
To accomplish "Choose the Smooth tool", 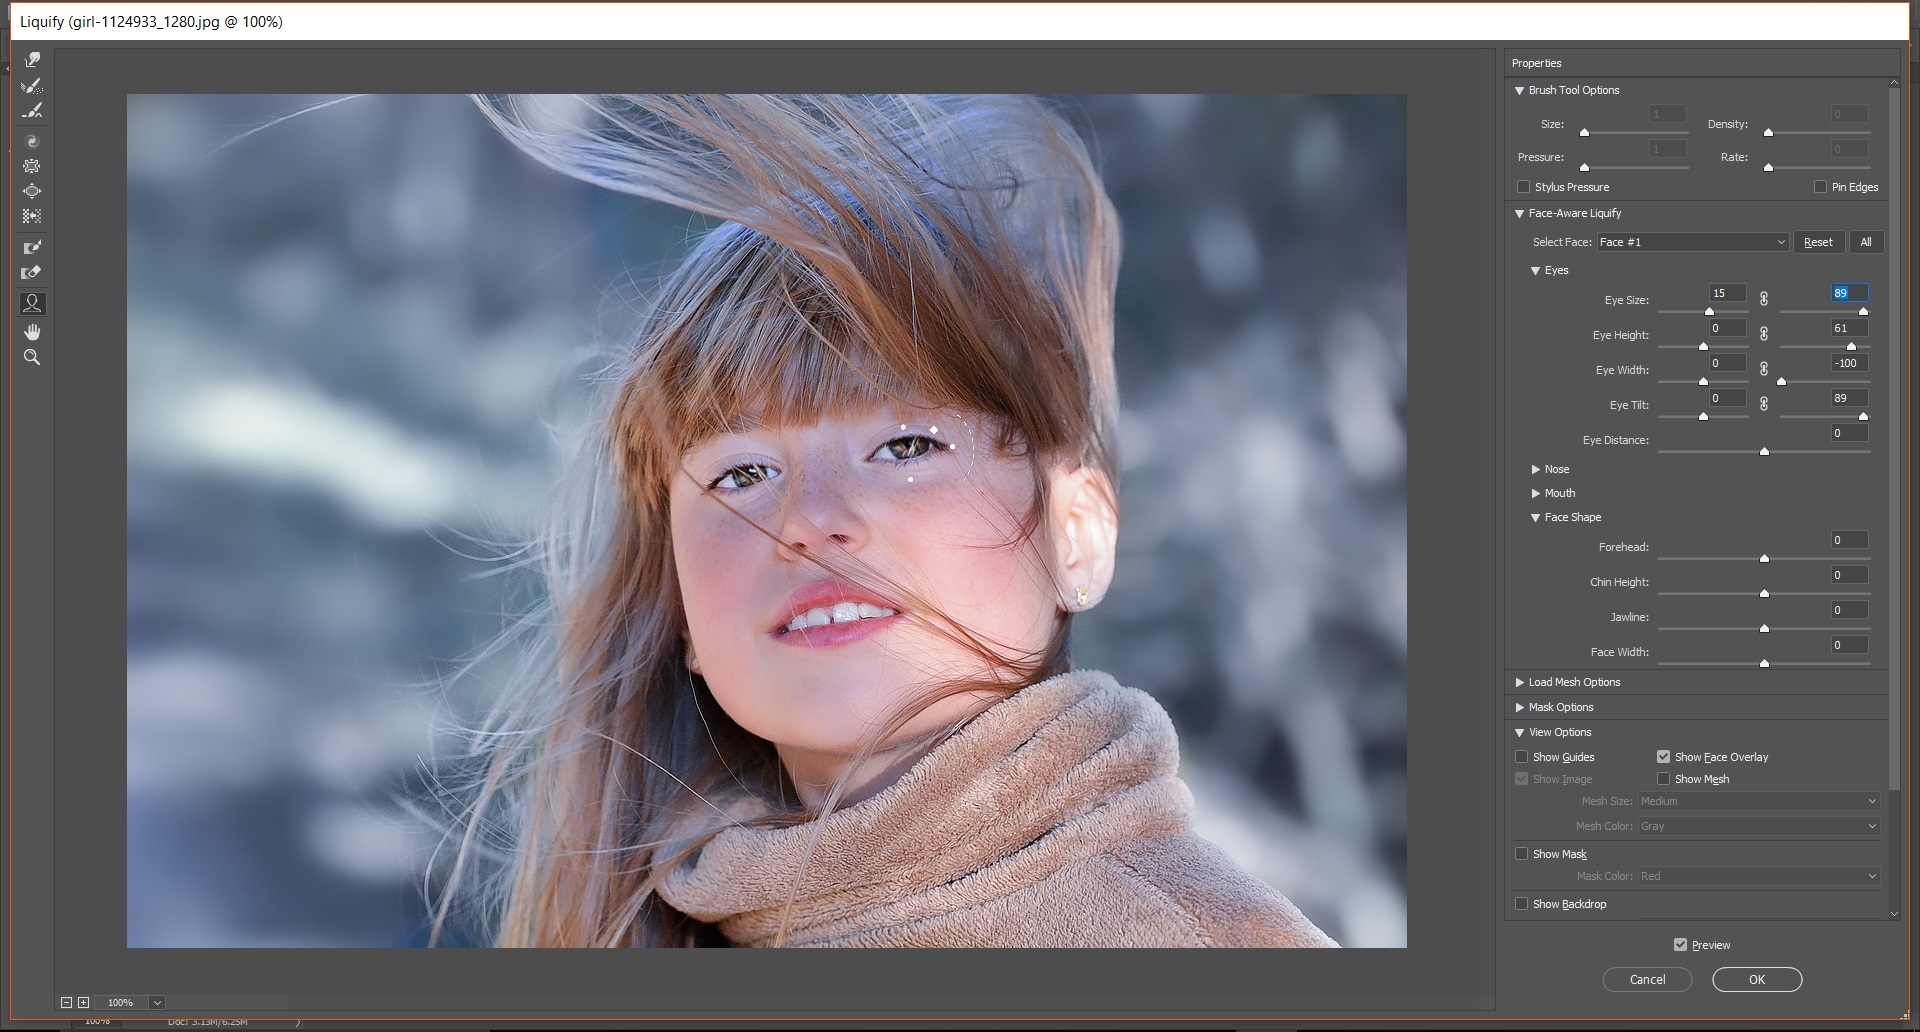I will click(x=32, y=111).
